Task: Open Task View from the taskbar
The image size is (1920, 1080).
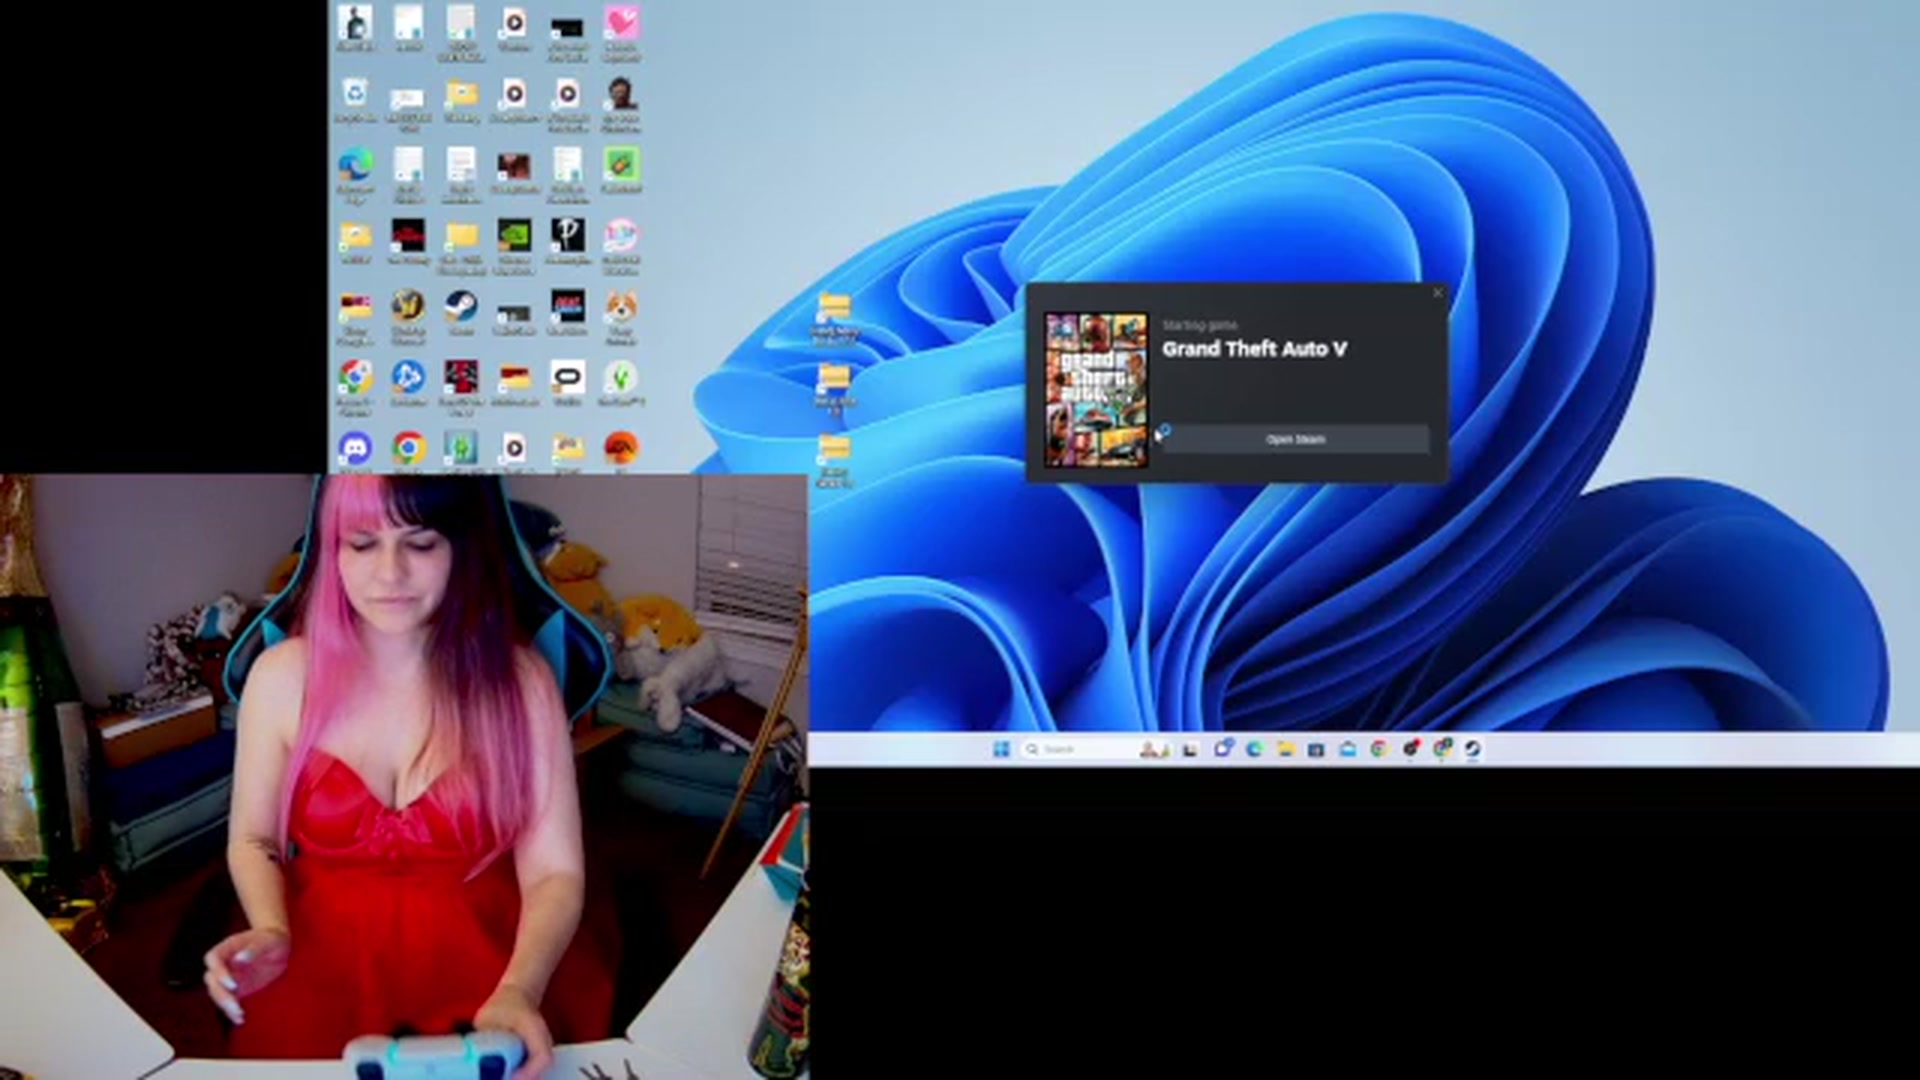Action: 1190,749
